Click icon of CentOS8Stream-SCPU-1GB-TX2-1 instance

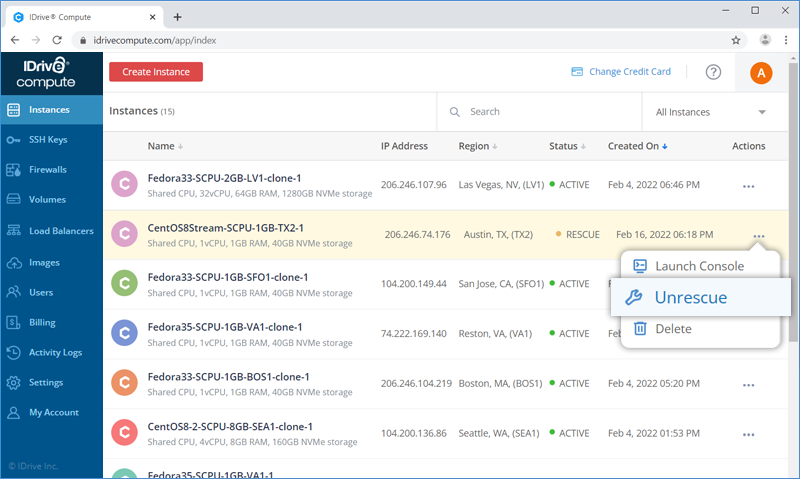(x=124, y=234)
